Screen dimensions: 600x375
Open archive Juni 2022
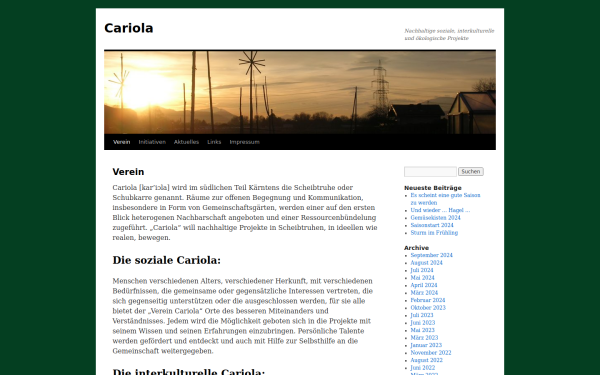point(422,368)
